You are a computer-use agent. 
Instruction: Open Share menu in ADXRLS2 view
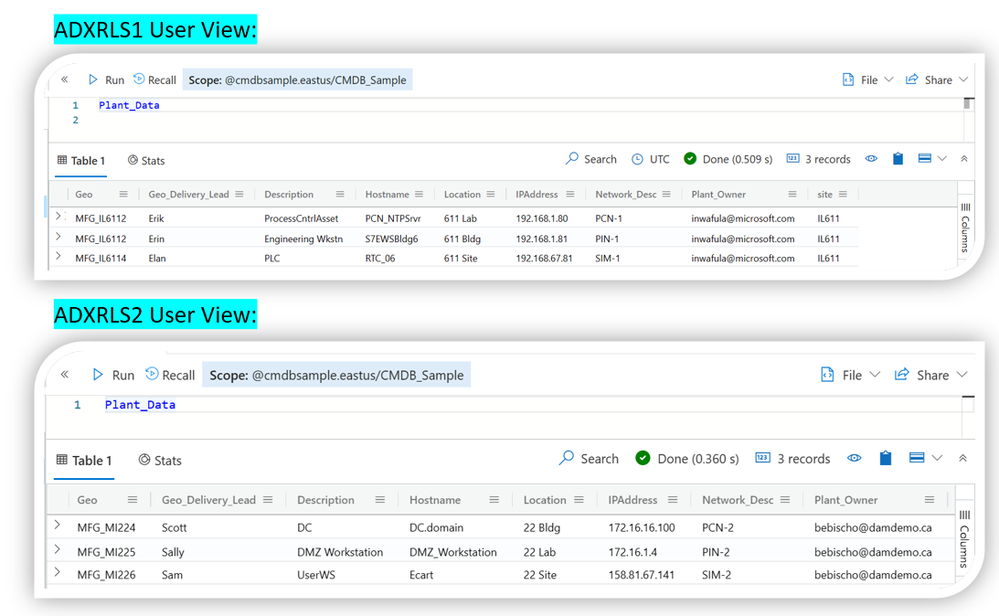point(931,375)
